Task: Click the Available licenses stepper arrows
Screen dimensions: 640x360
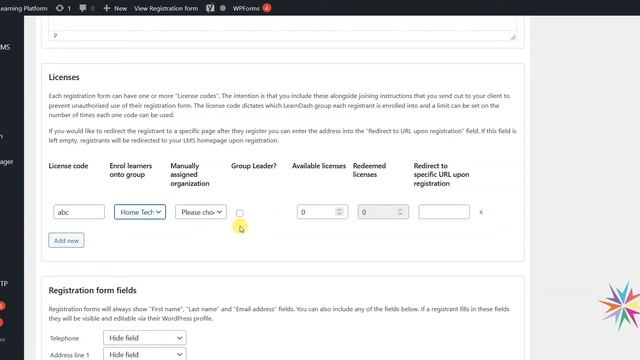Action: (339, 211)
